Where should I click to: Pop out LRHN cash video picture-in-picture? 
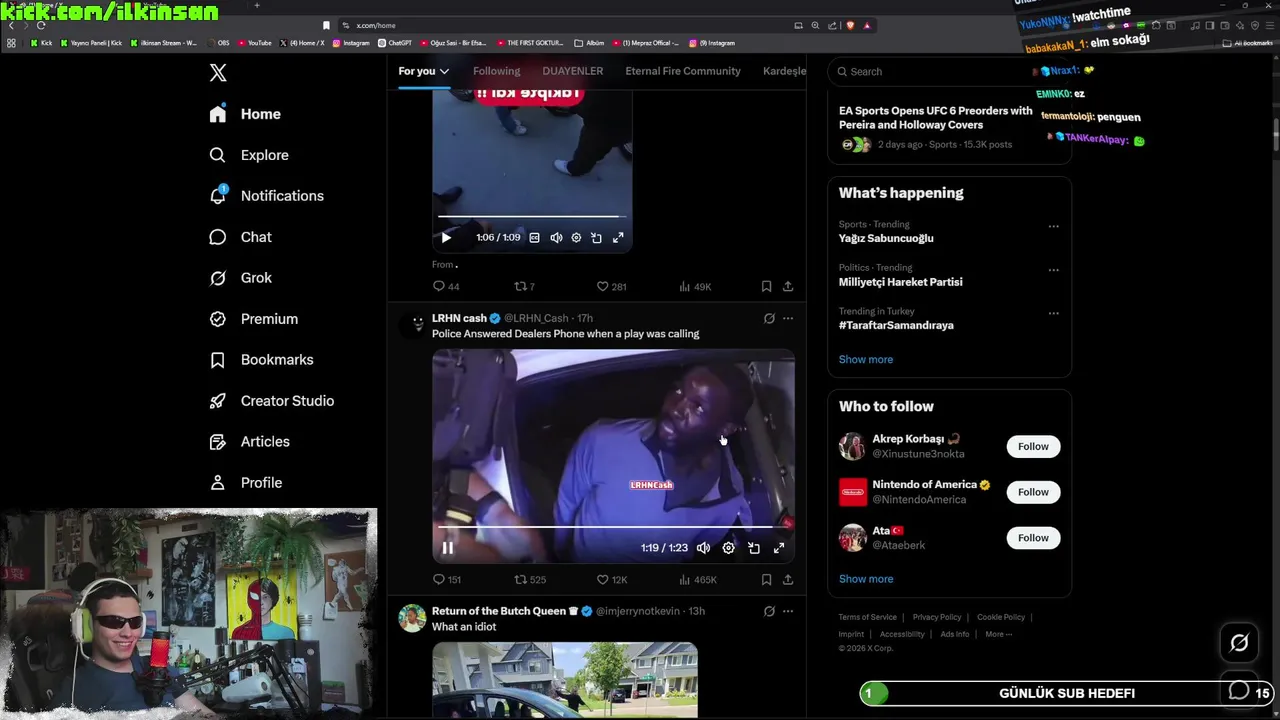click(754, 548)
